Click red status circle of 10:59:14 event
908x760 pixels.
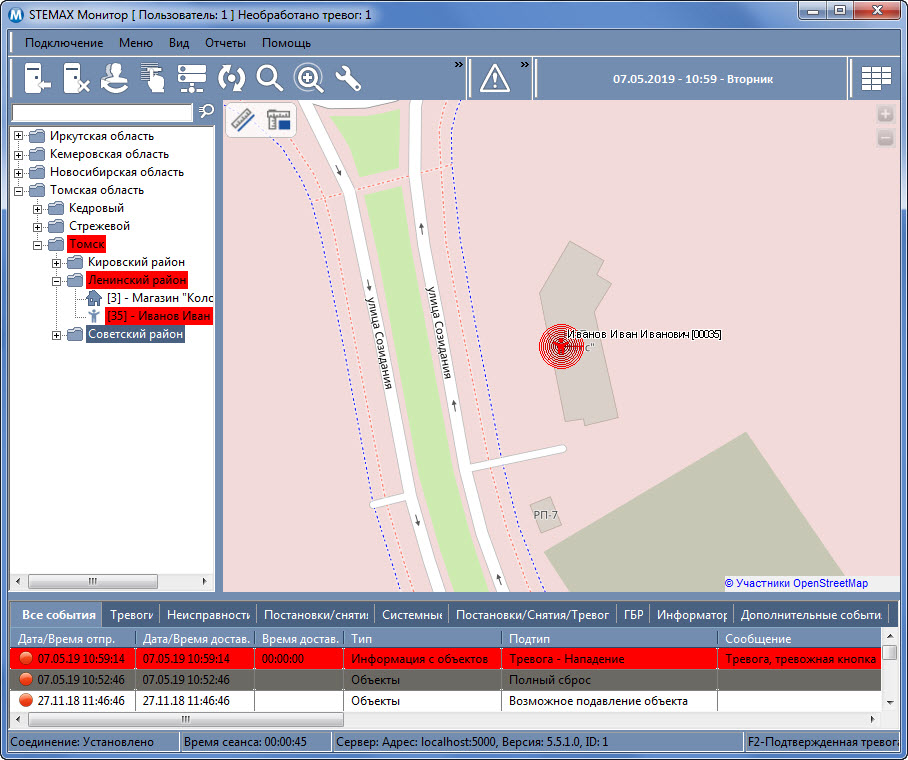(x=25, y=659)
